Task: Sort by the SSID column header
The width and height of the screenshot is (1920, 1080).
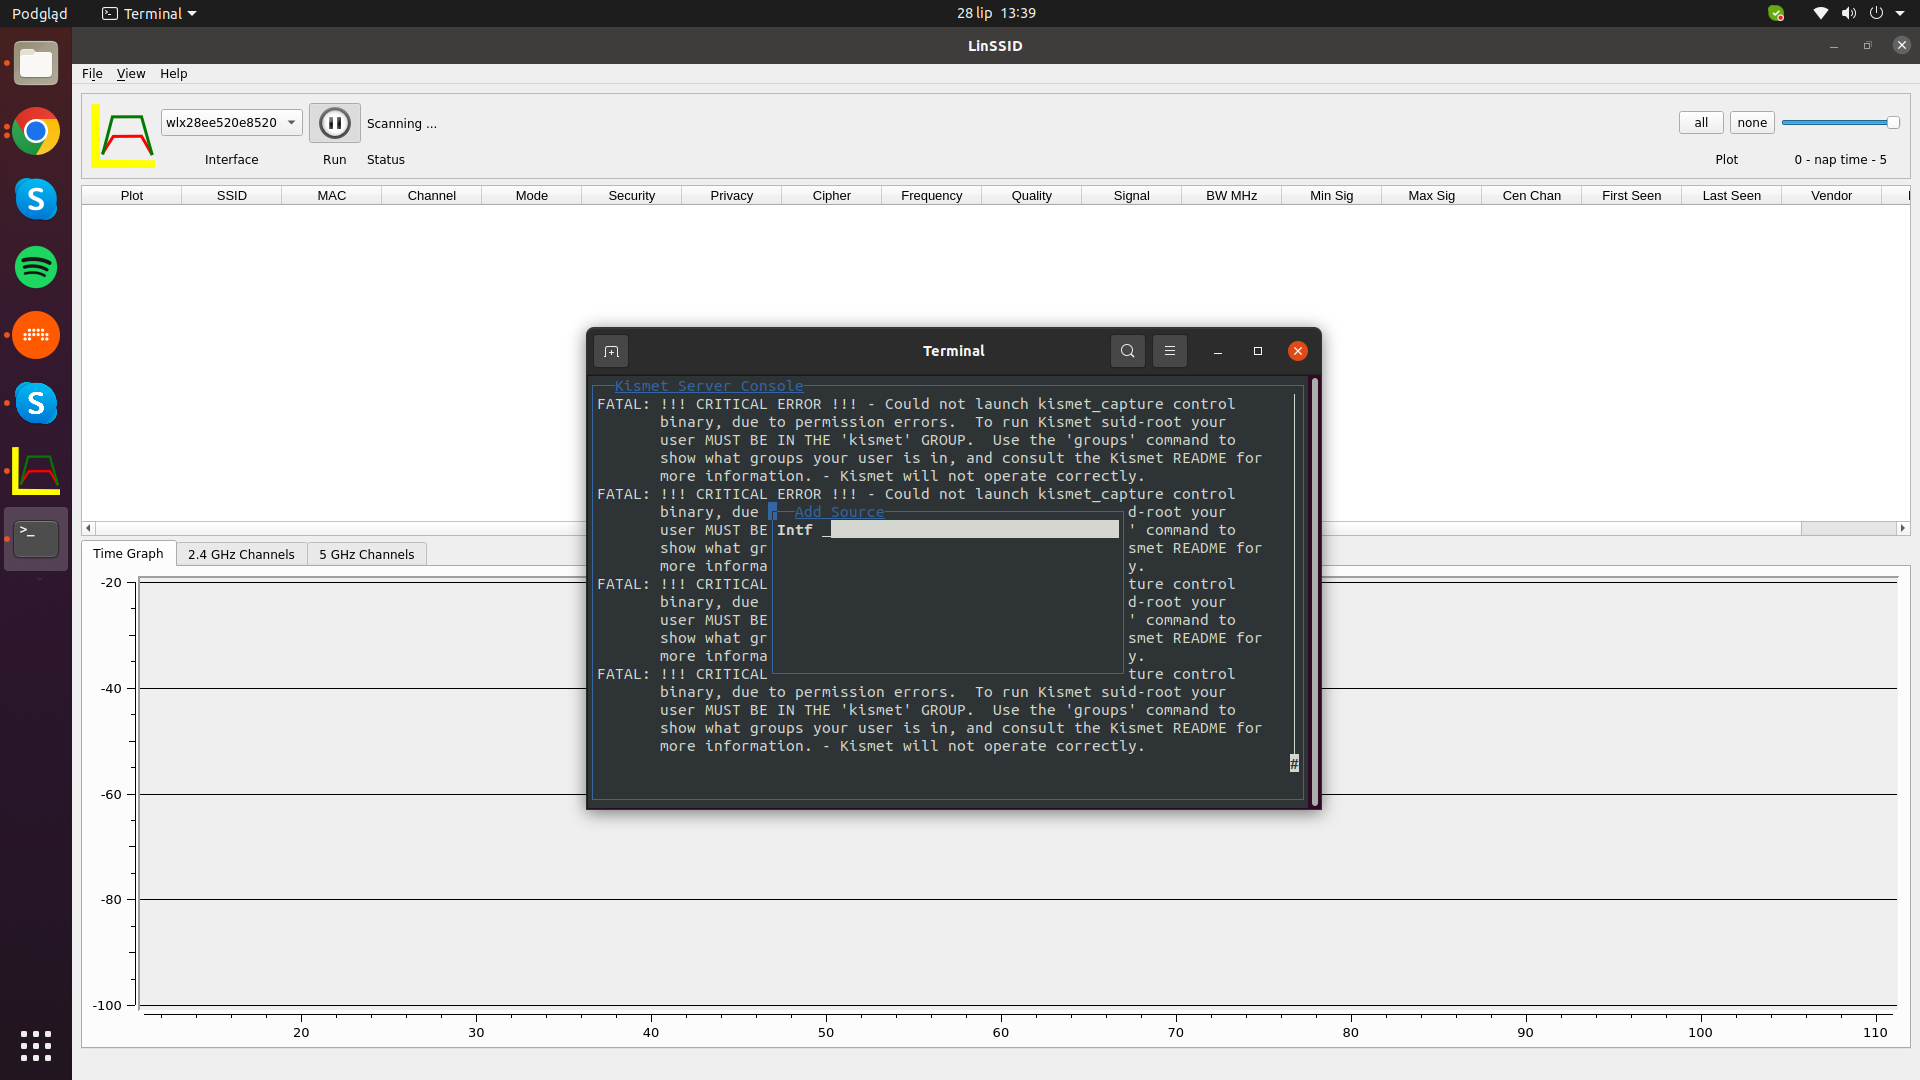Action: point(232,196)
